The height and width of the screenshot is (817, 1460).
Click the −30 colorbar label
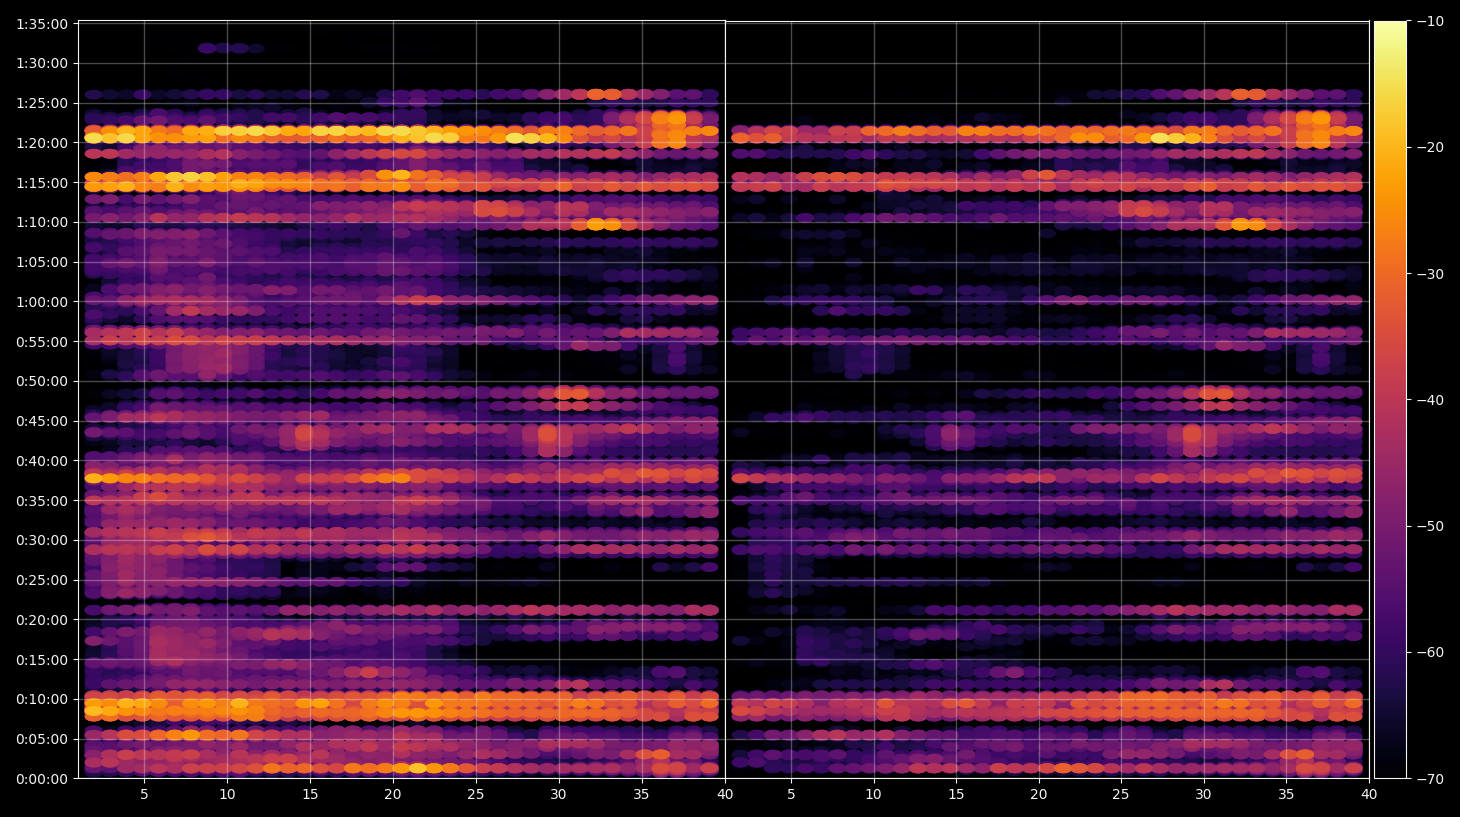(1431, 274)
